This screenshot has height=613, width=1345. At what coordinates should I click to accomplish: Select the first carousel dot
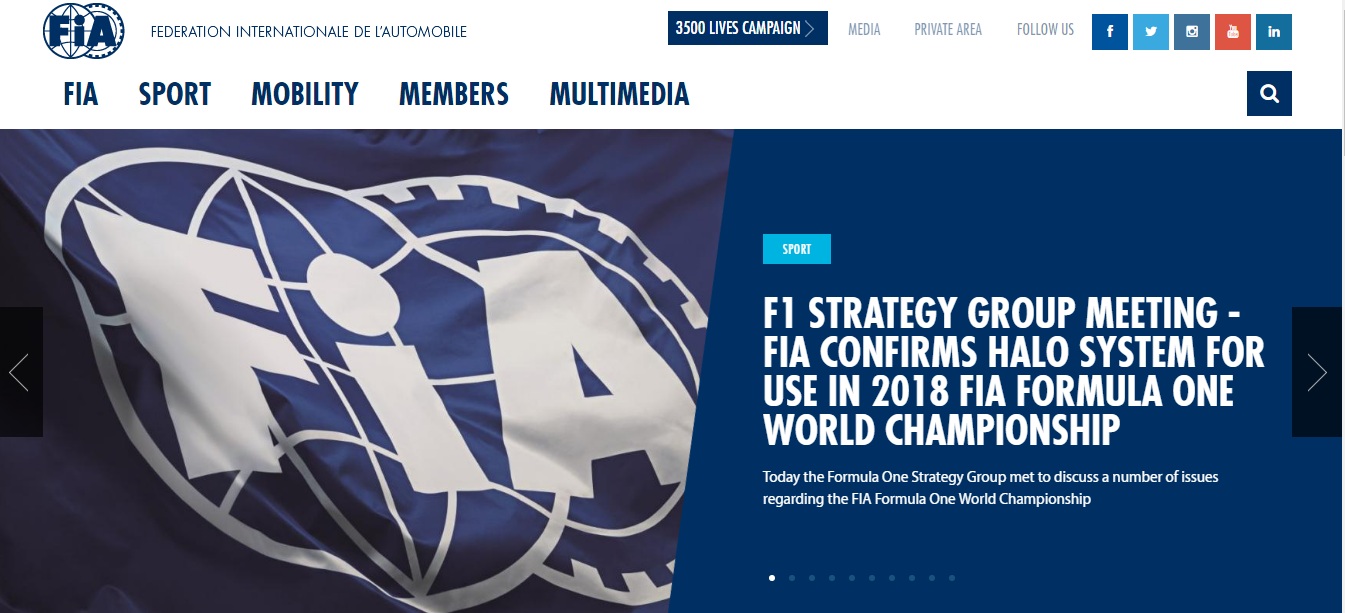tap(772, 577)
